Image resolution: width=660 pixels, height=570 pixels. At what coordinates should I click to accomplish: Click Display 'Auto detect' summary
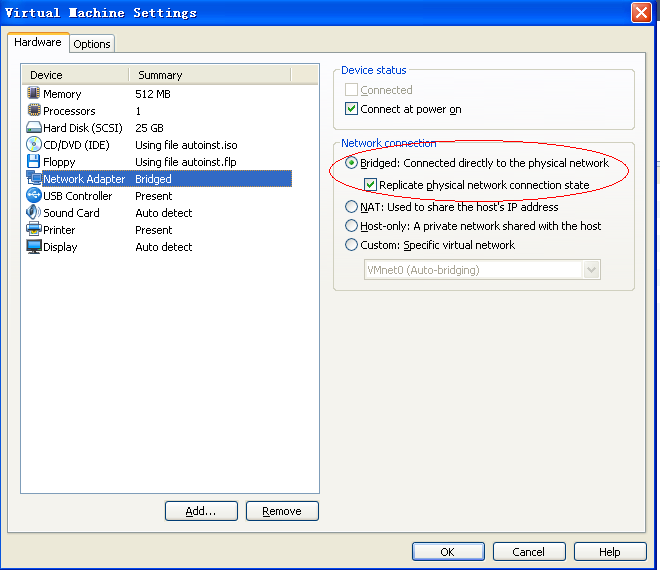coord(164,247)
